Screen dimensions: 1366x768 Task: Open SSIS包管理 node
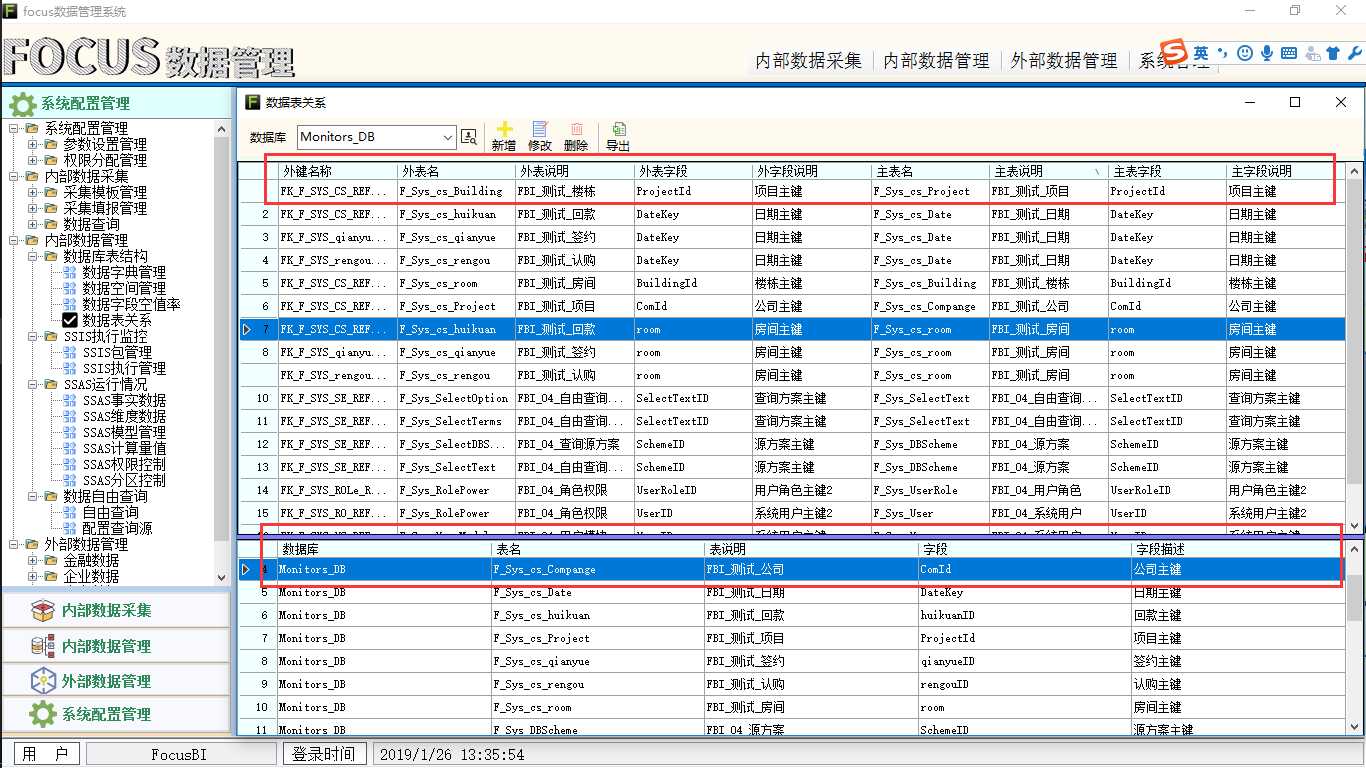coord(117,352)
